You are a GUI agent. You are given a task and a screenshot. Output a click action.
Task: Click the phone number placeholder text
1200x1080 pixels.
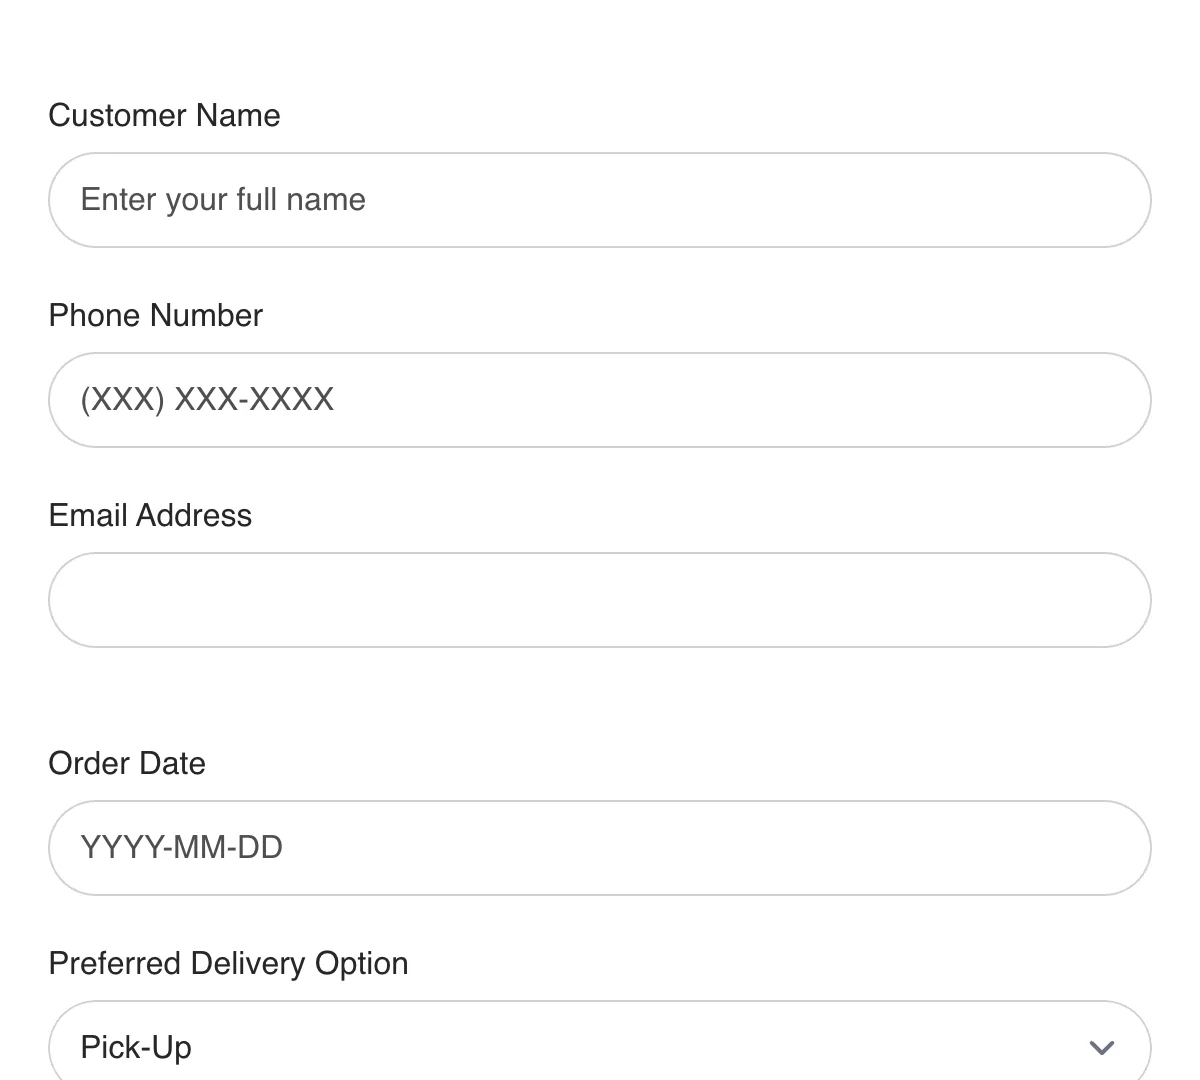coord(206,400)
